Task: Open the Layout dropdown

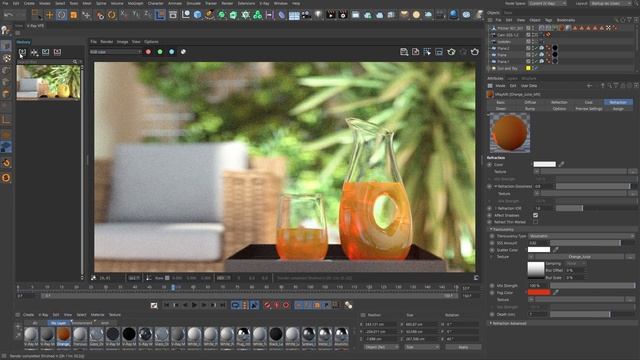Action: coord(611,3)
